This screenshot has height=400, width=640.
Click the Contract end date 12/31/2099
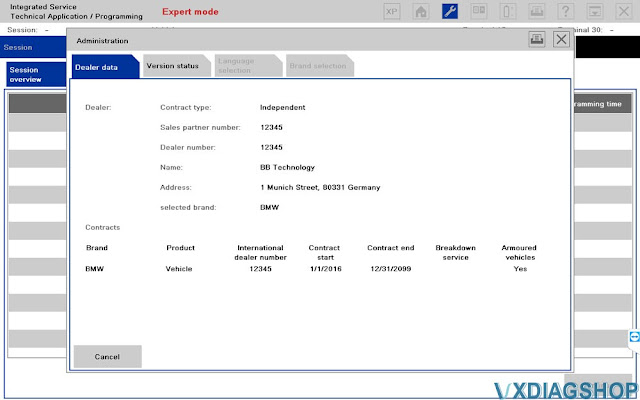[391, 269]
